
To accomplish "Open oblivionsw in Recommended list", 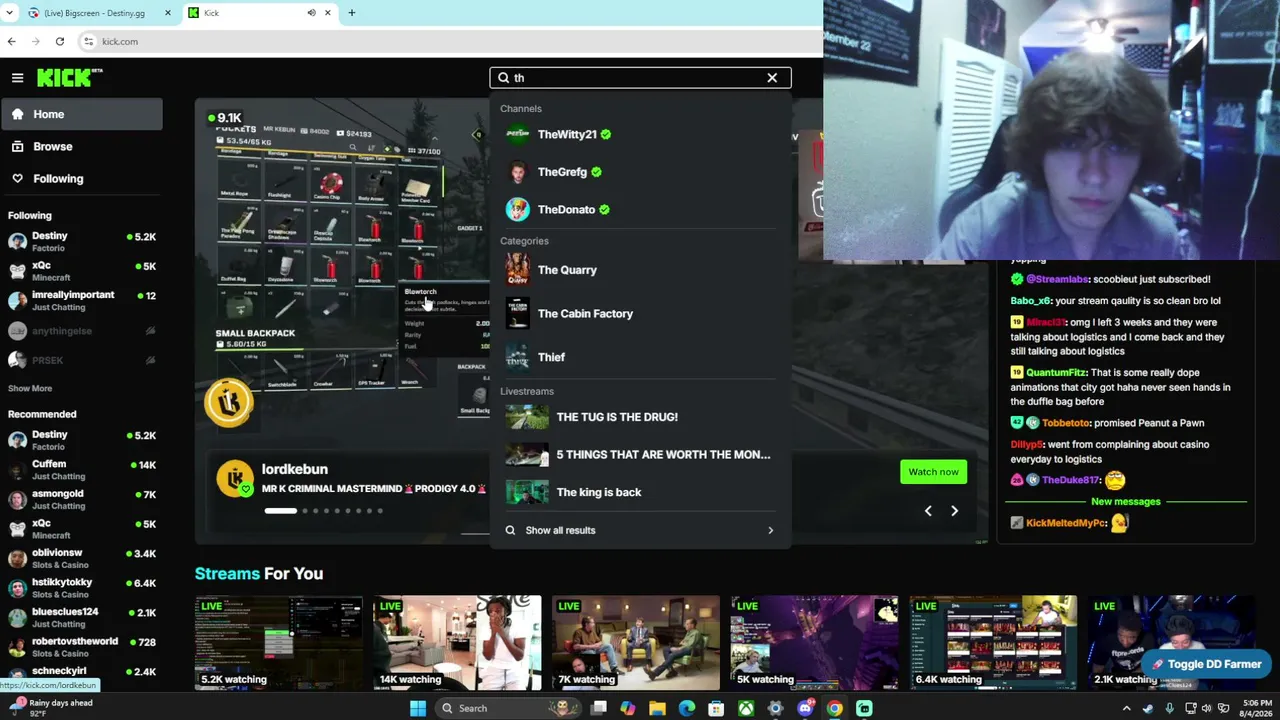I will (81, 558).
